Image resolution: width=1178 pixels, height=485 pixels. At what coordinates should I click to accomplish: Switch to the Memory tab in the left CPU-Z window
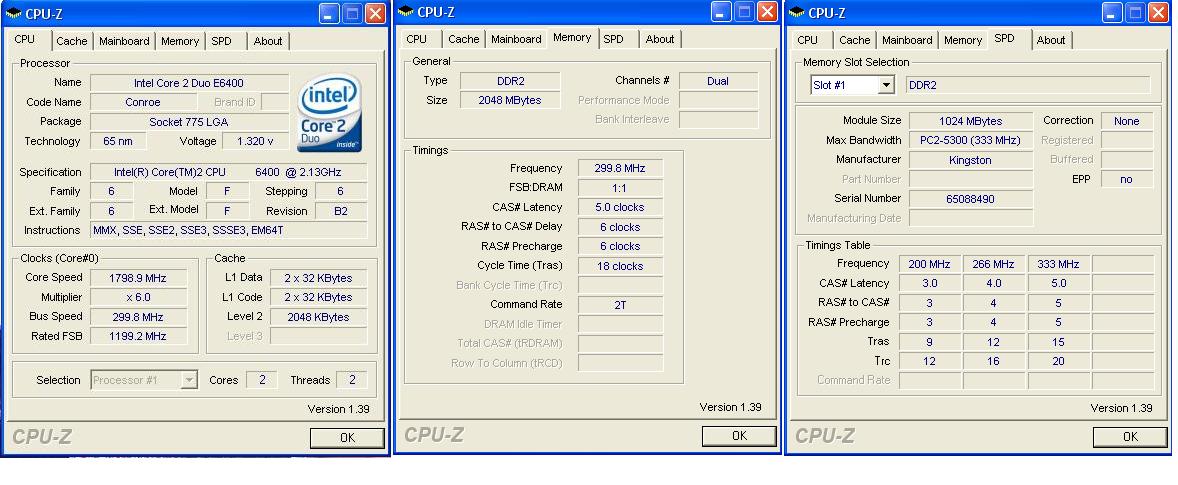[x=180, y=41]
